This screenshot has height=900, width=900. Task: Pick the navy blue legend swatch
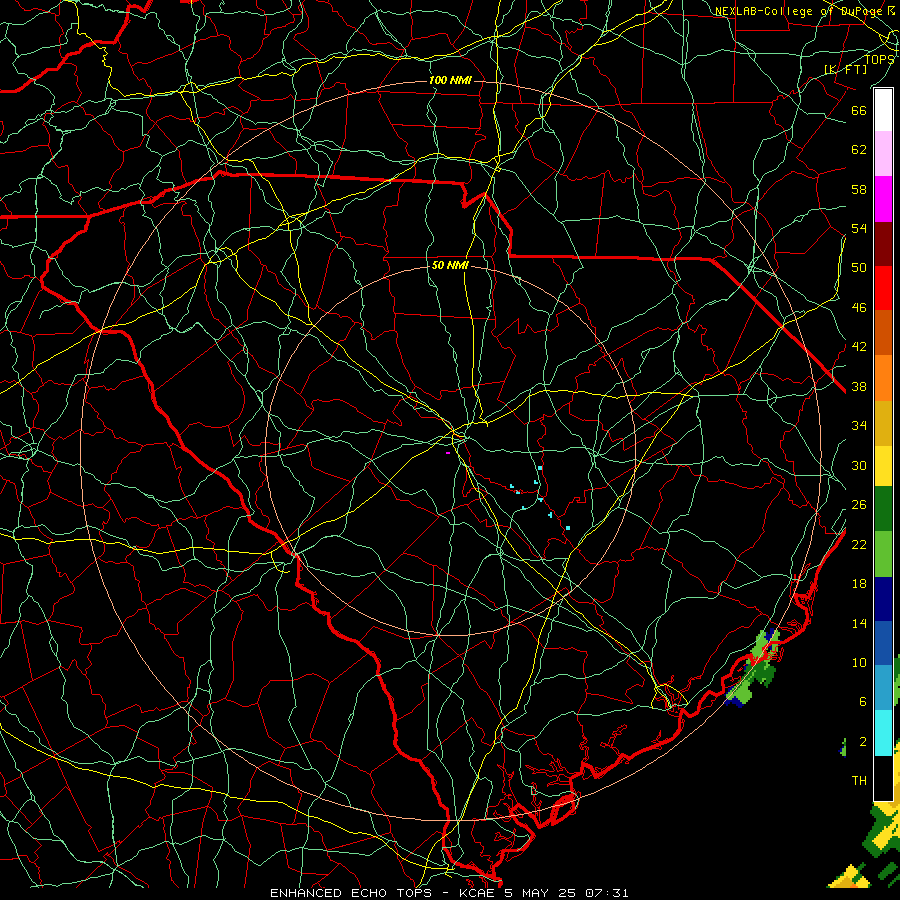(x=883, y=599)
